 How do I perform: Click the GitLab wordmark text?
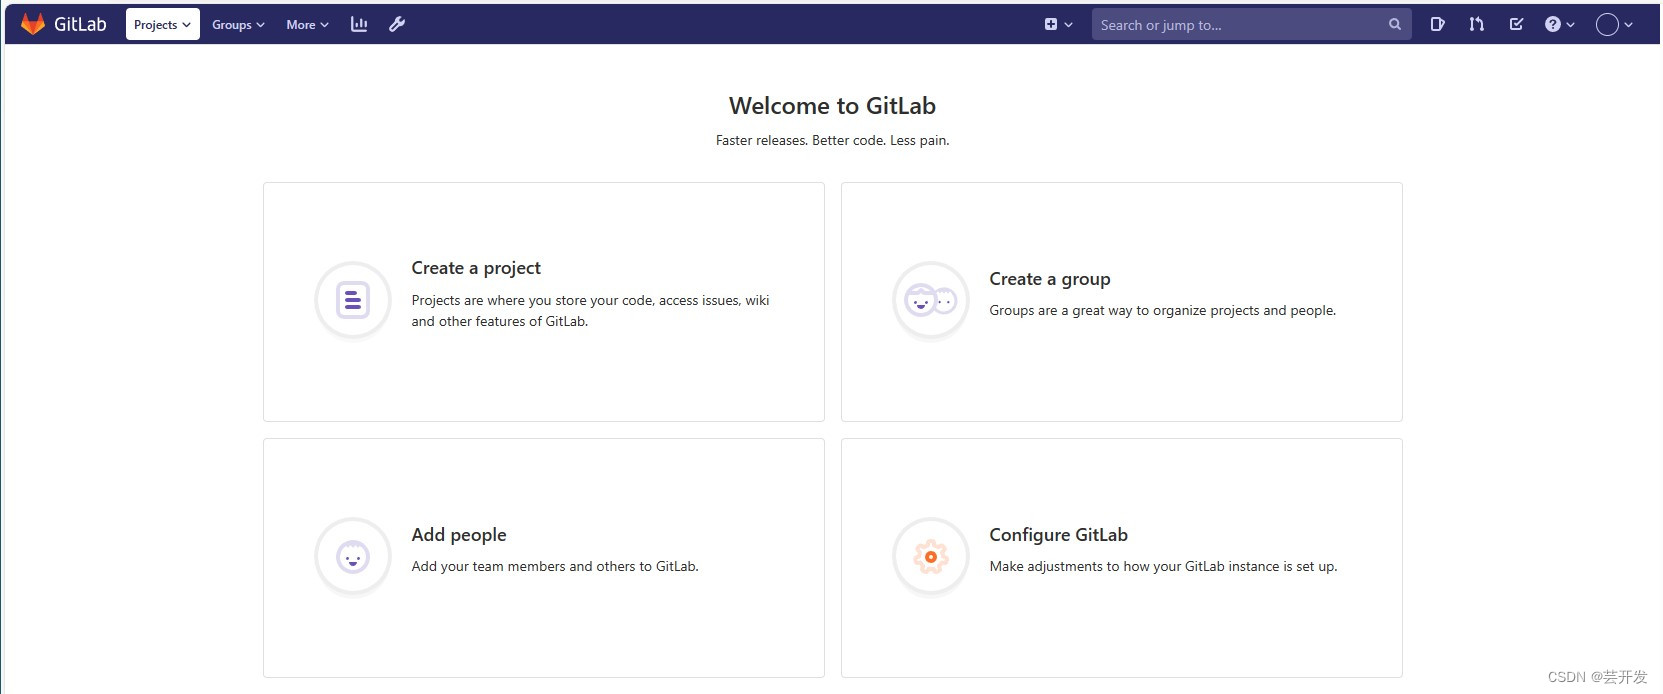pos(80,25)
